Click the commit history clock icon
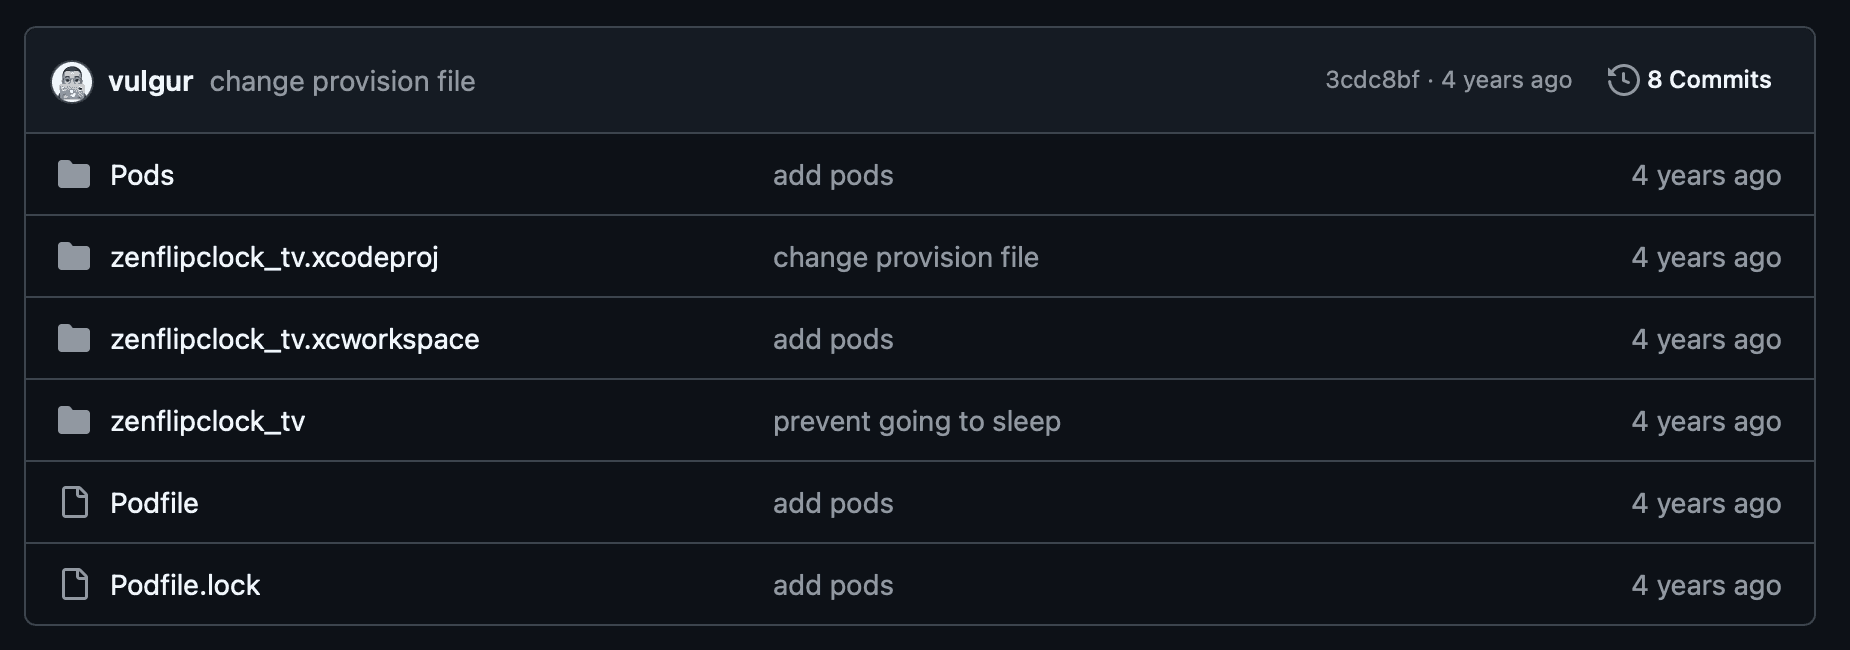 coord(1623,80)
